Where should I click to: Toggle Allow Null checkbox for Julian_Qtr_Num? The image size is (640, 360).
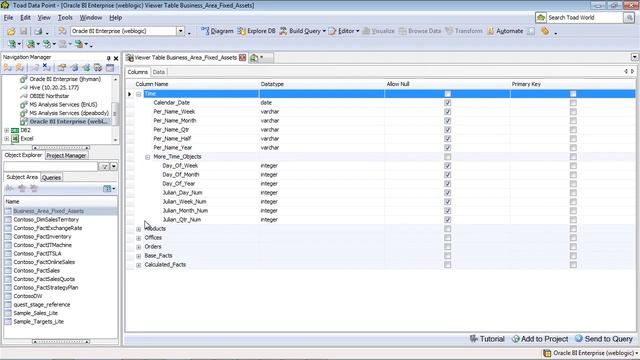click(448, 220)
